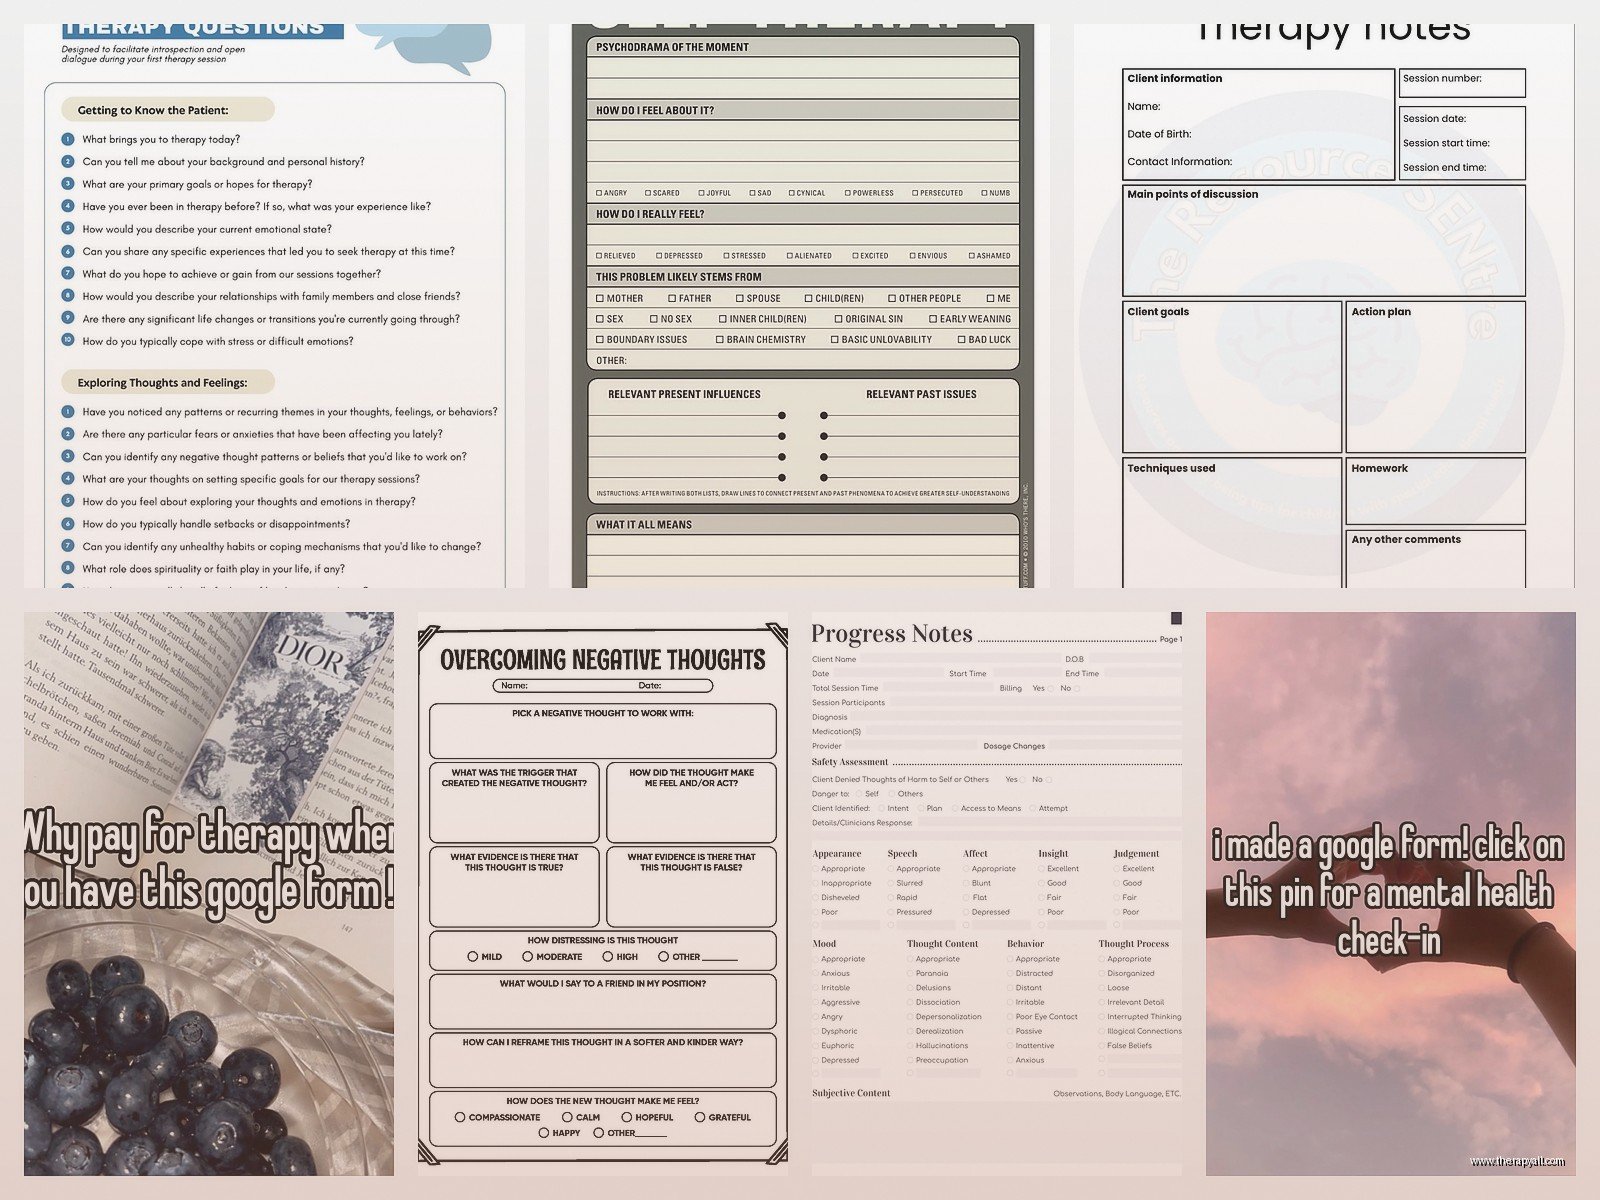
Task: Click the 'Any other comments' box
Action: (x=1435, y=559)
